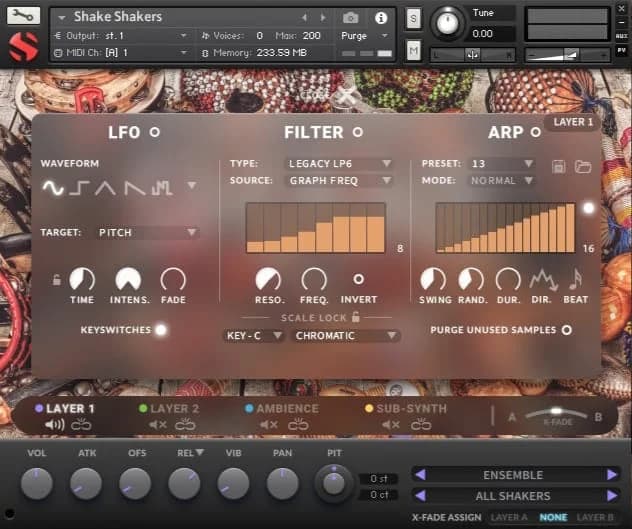Open ARP preset folder icon
This screenshot has height=529, width=632.
tap(582, 165)
